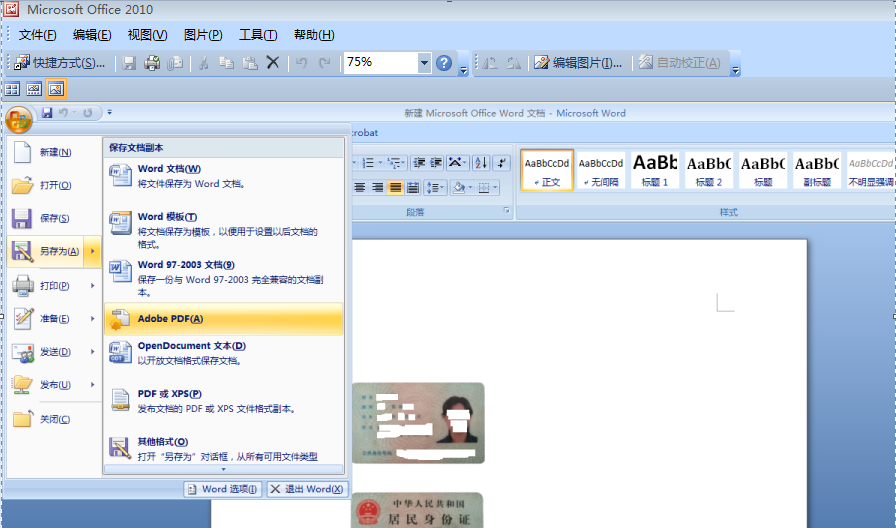Click the Picture Manager redo arrow

click(325, 63)
